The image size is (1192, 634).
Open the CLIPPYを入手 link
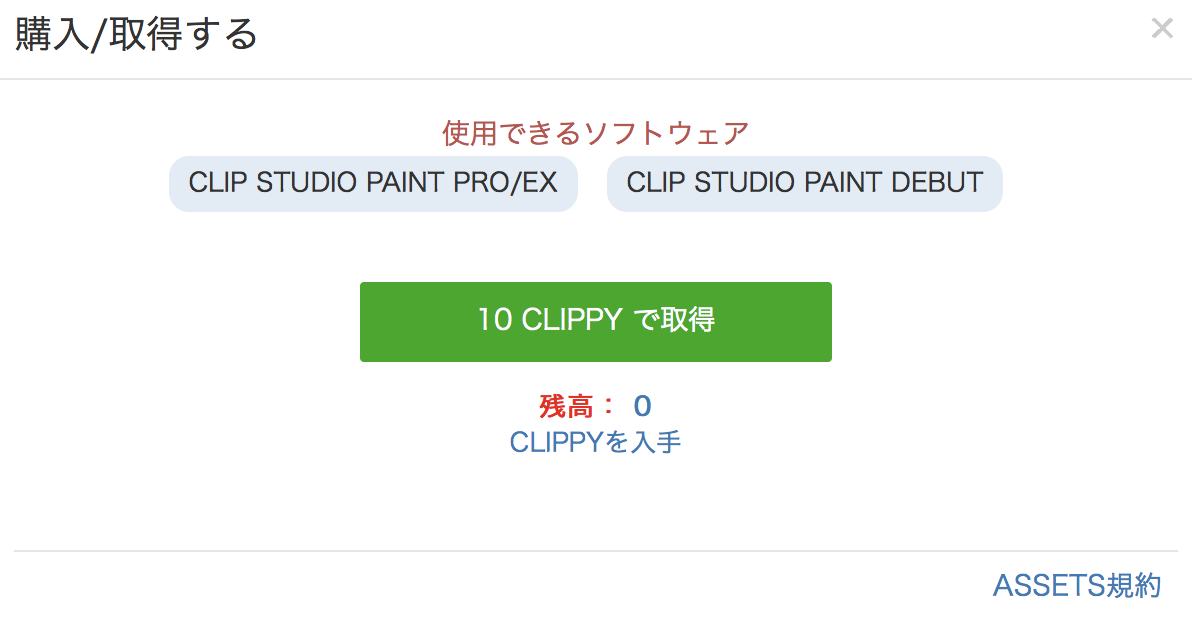[595, 442]
